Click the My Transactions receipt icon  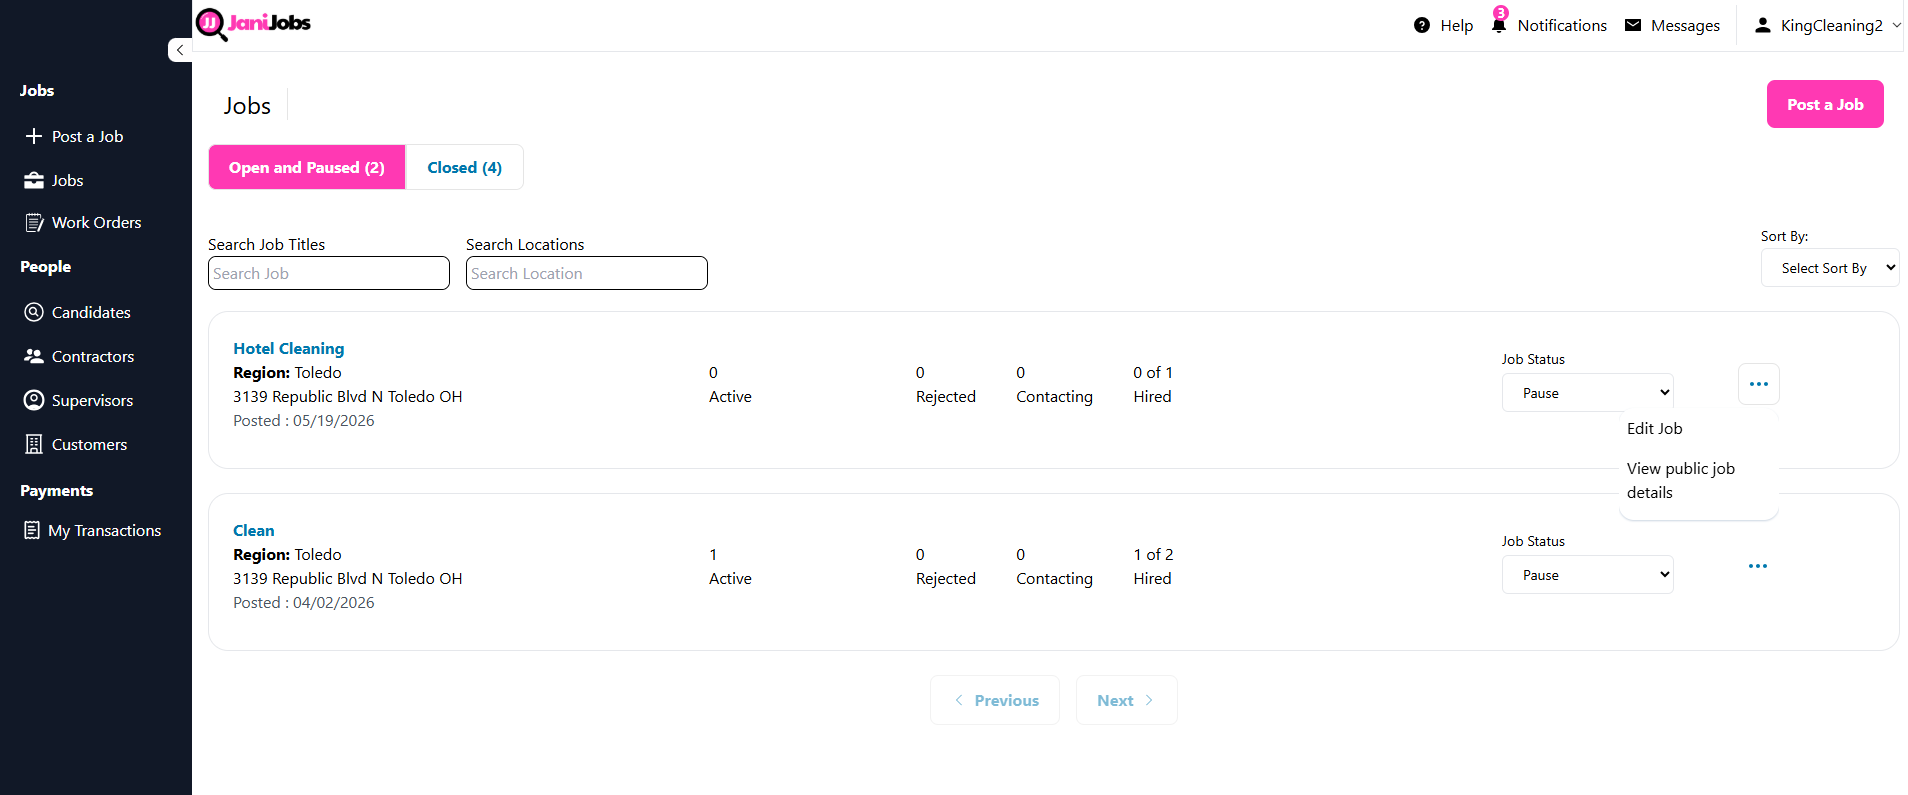click(32, 530)
